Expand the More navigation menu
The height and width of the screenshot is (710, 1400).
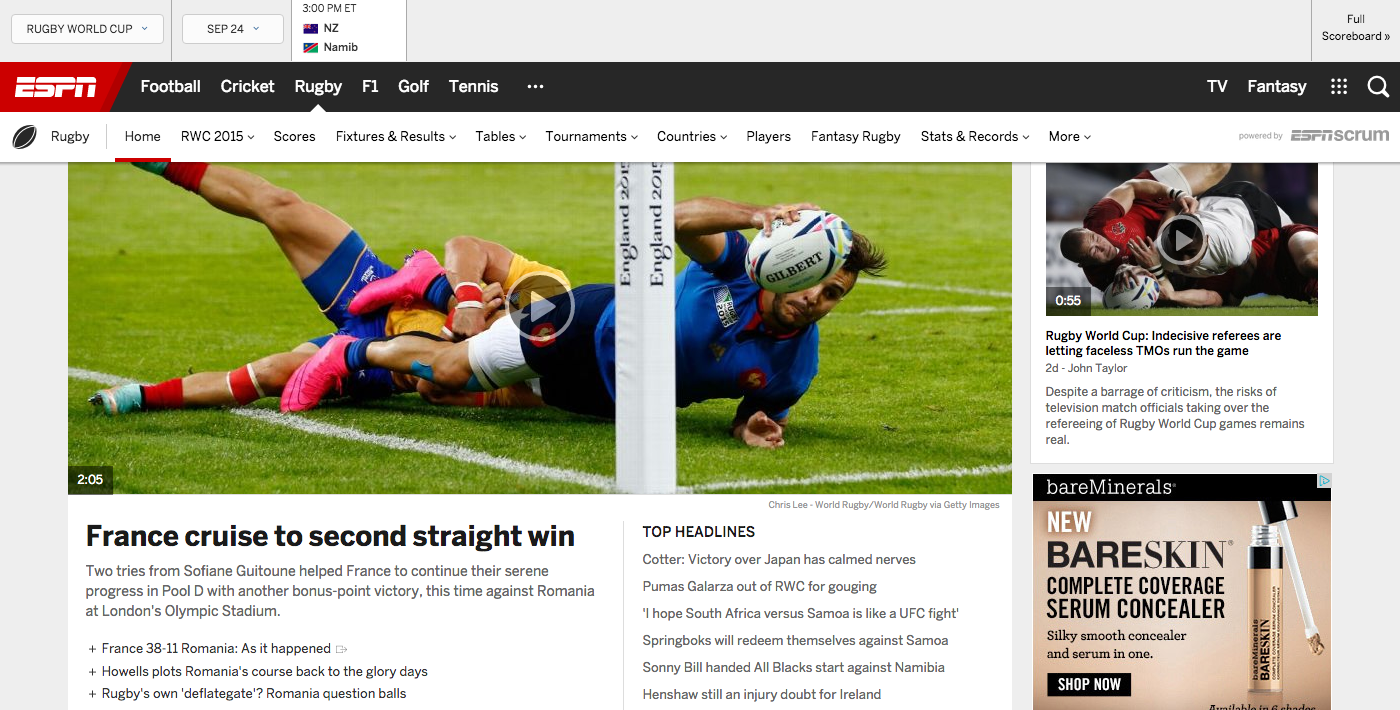1069,137
